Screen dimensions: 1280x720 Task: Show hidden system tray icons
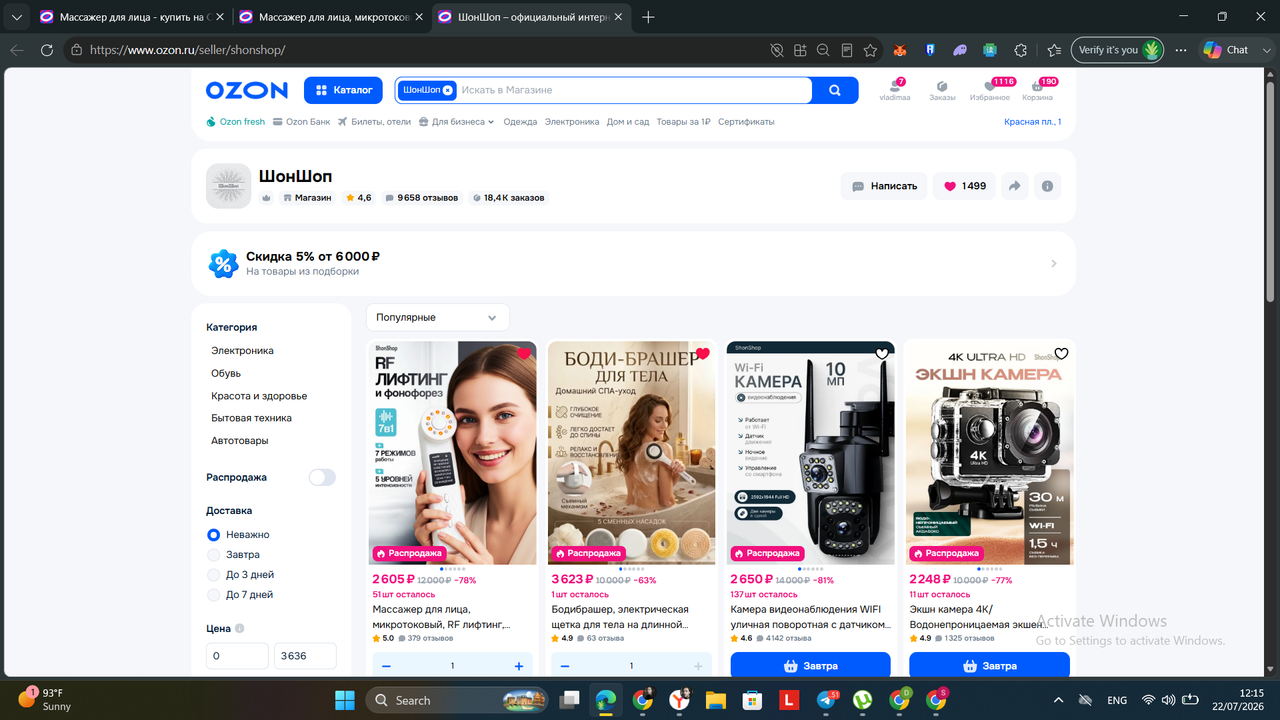pyautogui.click(x=1059, y=700)
